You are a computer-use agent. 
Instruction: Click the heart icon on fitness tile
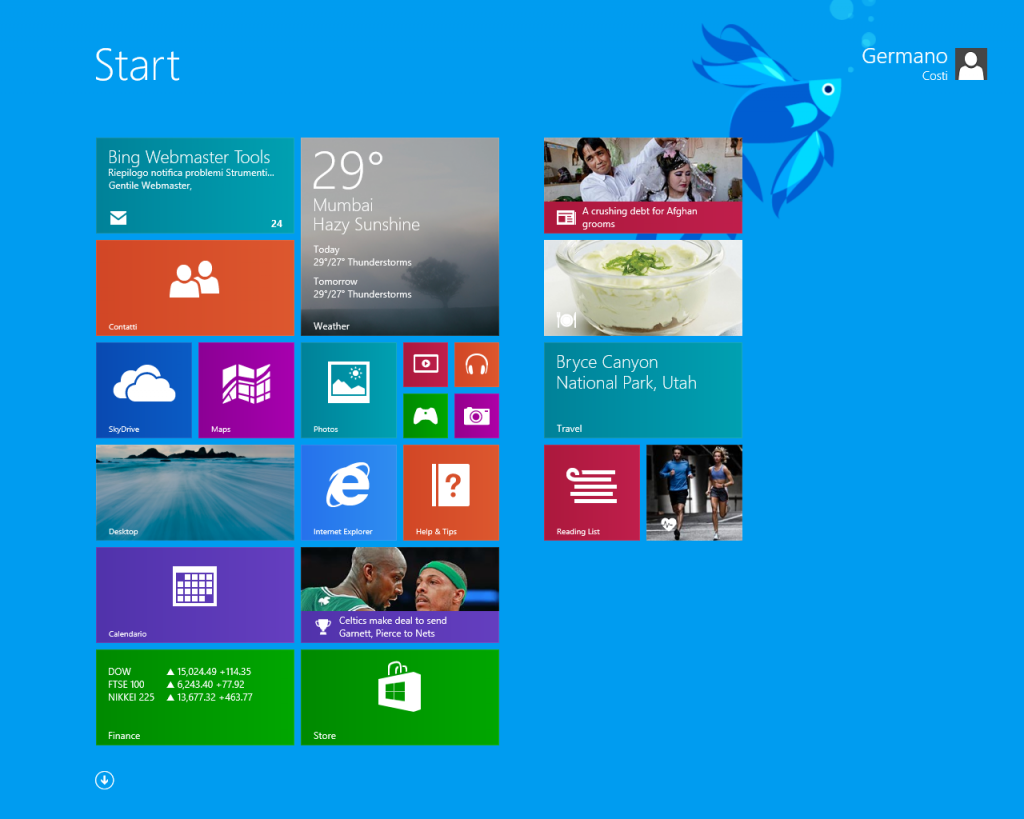[x=668, y=524]
